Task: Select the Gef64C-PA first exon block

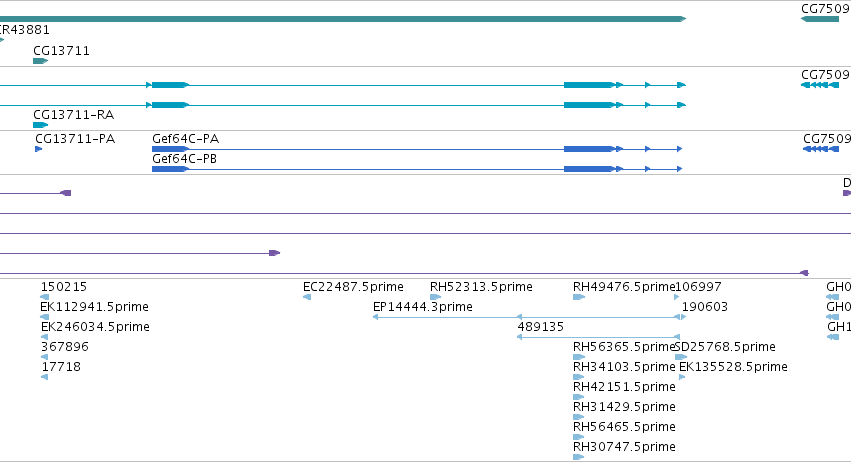Action: 170,149
